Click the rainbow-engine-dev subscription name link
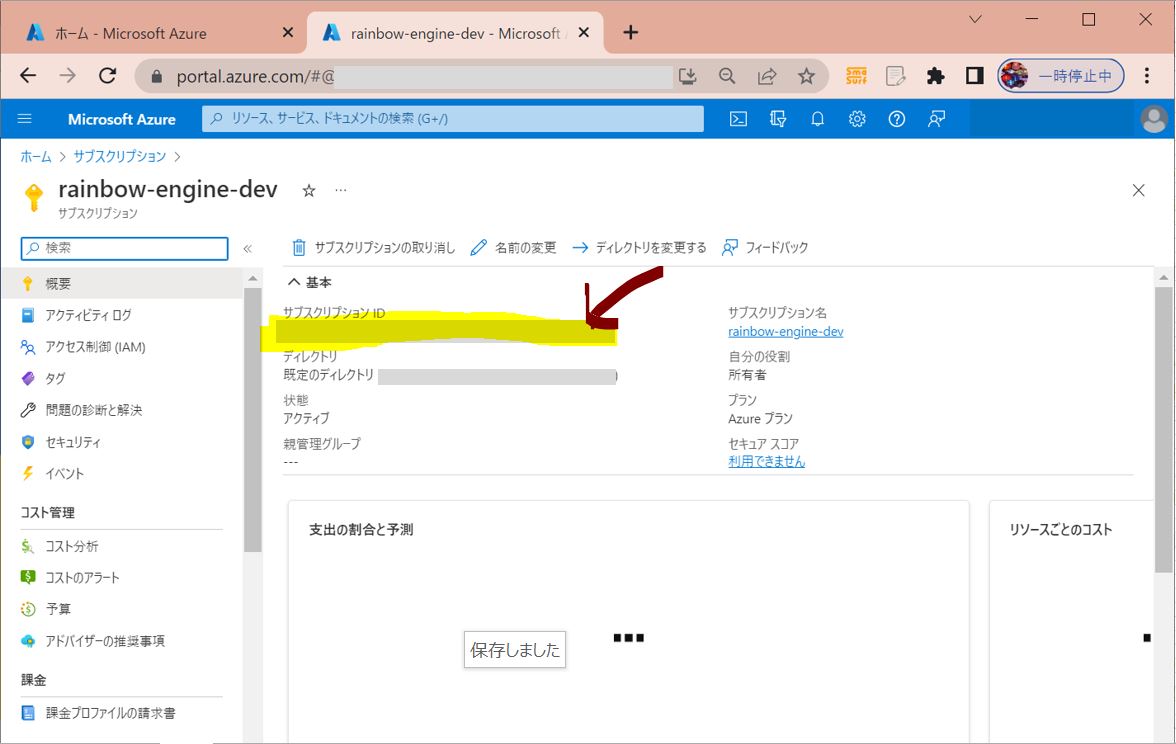Image resolution: width=1176 pixels, height=744 pixels. click(x=785, y=331)
